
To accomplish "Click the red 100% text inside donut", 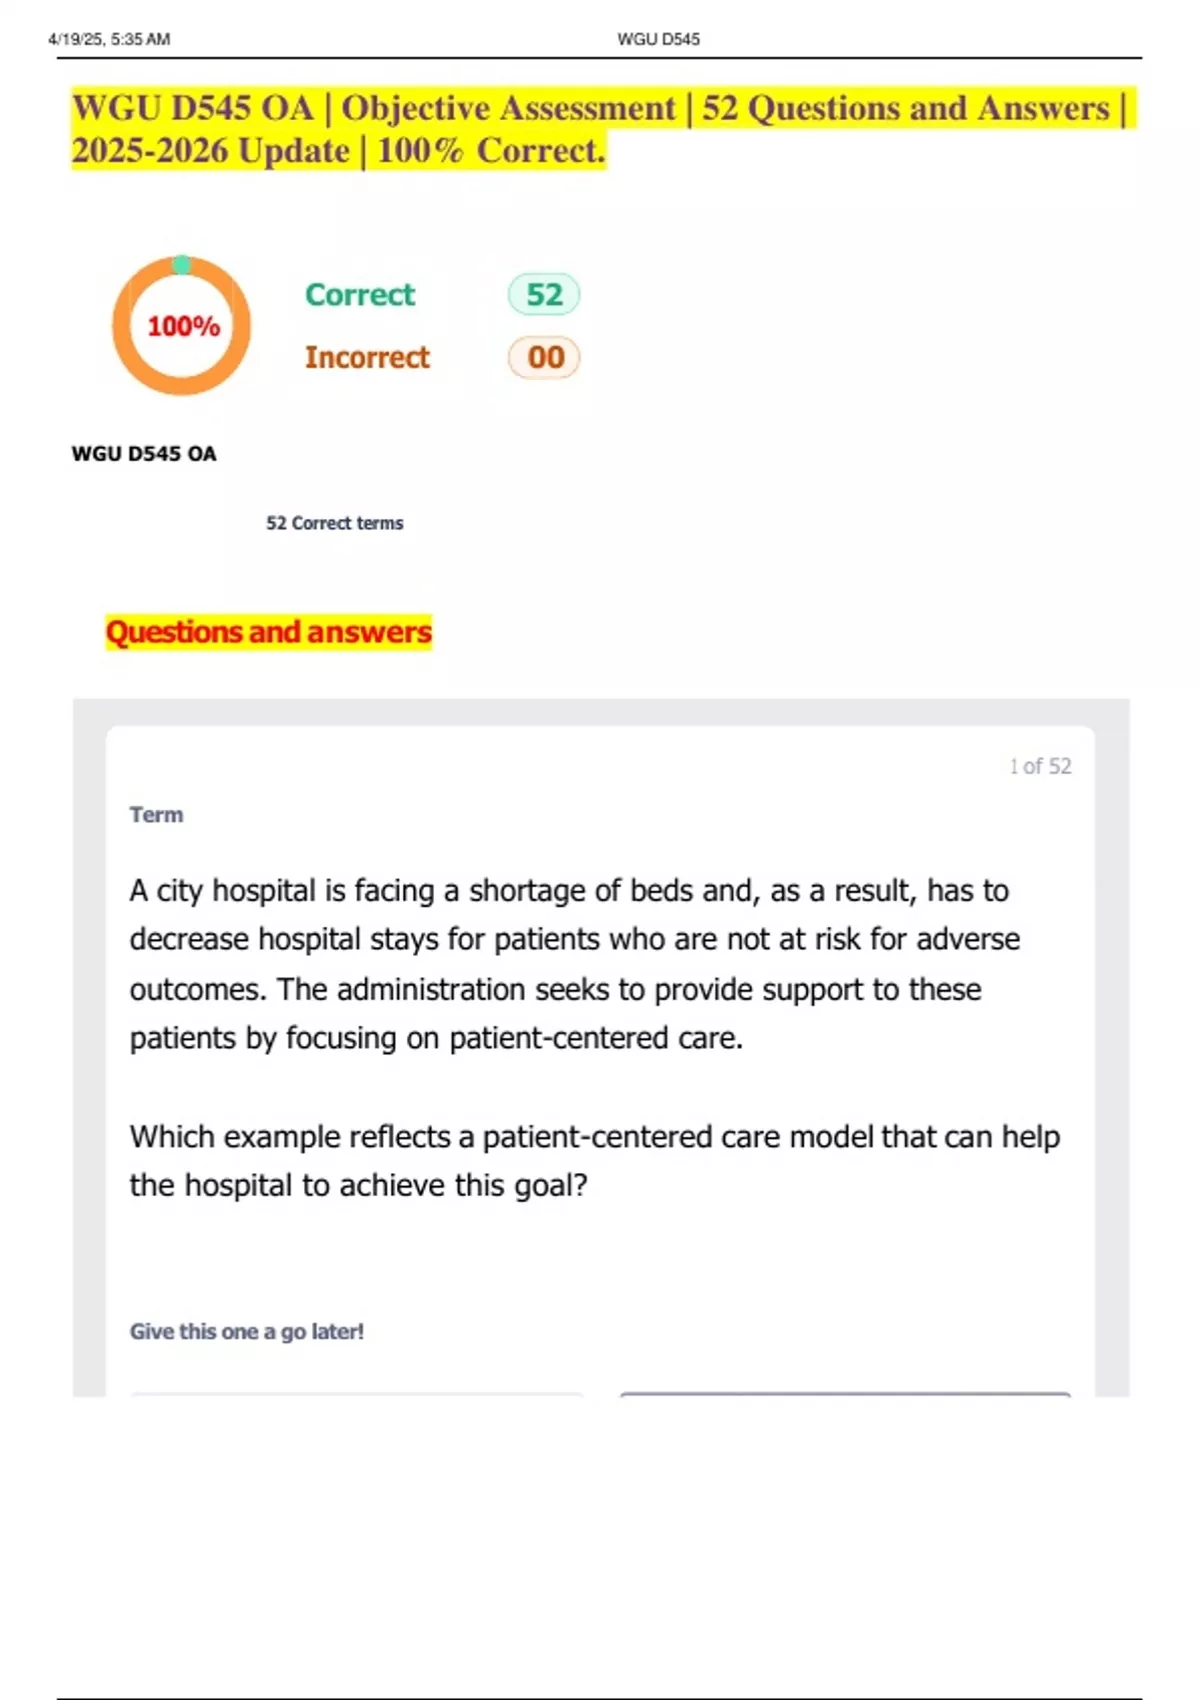I will [183, 326].
